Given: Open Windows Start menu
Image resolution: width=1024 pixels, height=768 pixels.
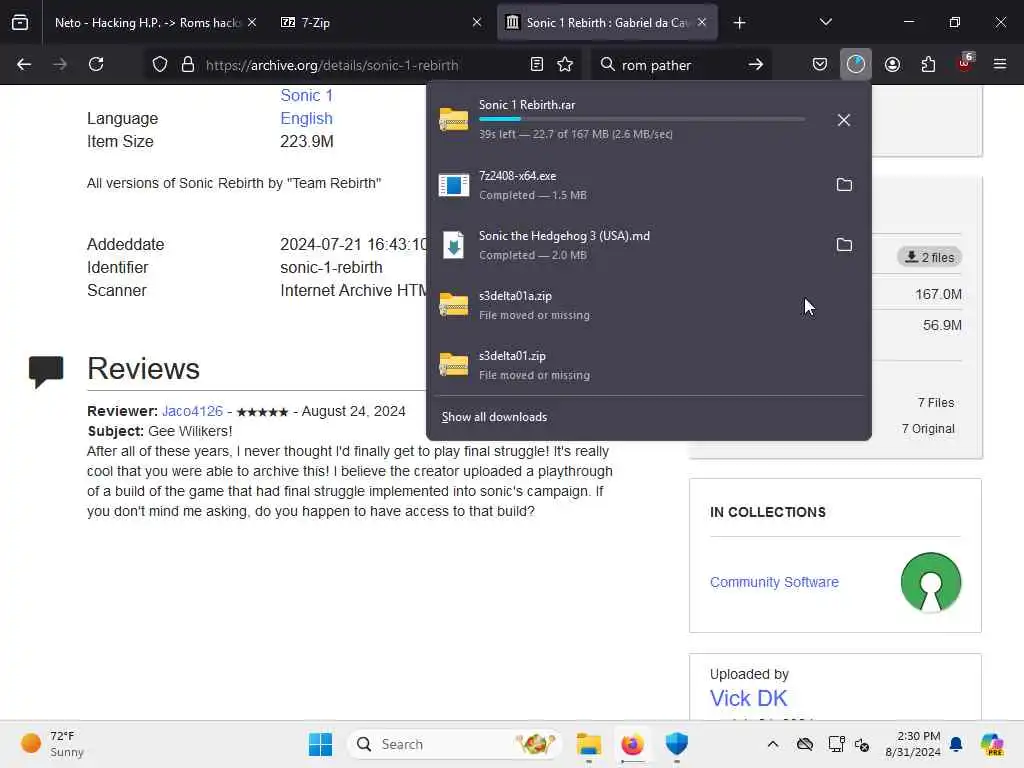Looking at the screenshot, I should [x=320, y=744].
